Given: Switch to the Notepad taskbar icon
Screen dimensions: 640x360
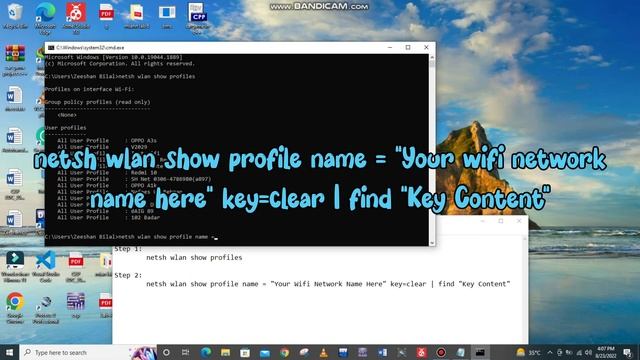Looking at the screenshot, I should point(461,352).
